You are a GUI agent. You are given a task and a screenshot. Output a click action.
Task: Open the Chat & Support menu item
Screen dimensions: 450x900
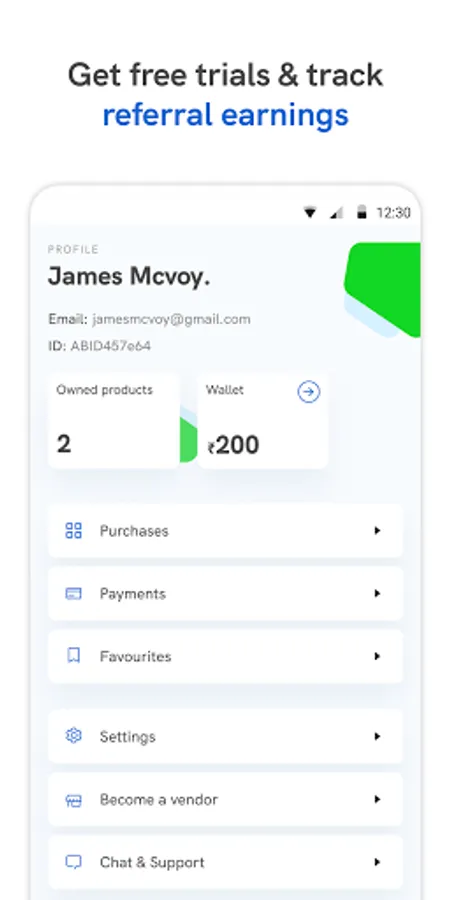click(x=225, y=862)
